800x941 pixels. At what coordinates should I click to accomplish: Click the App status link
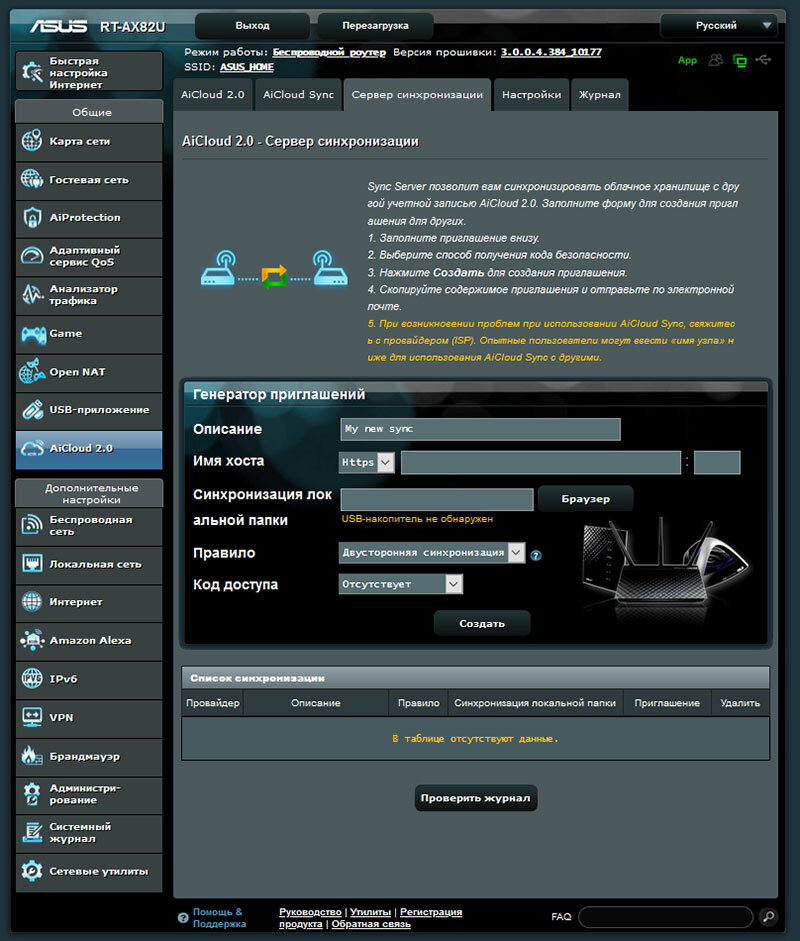(x=687, y=60)
